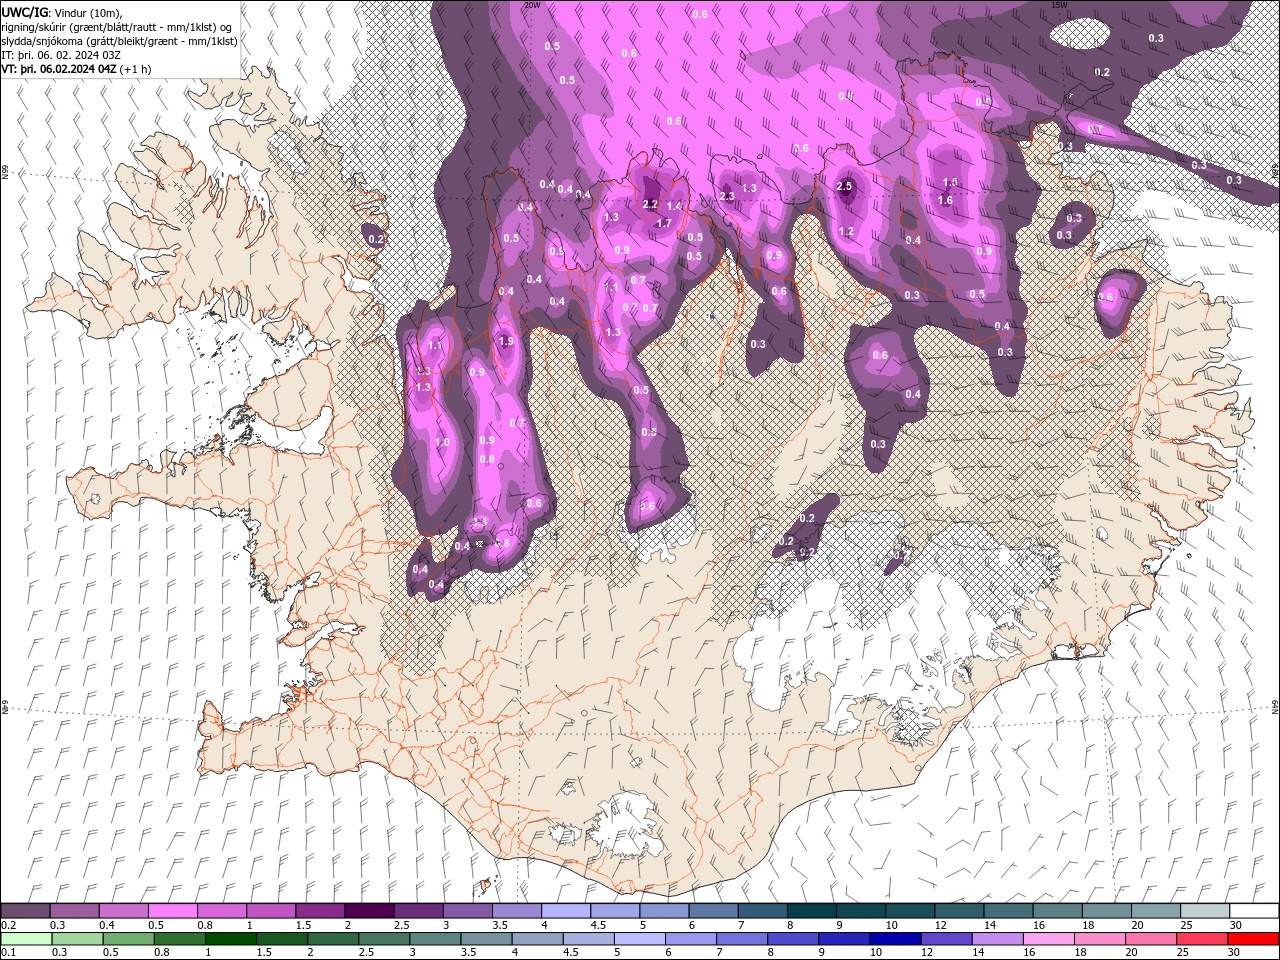Select the '12' label in the snow legend row
Viewport: 1280px width, 960px height.
pos(940,925)
